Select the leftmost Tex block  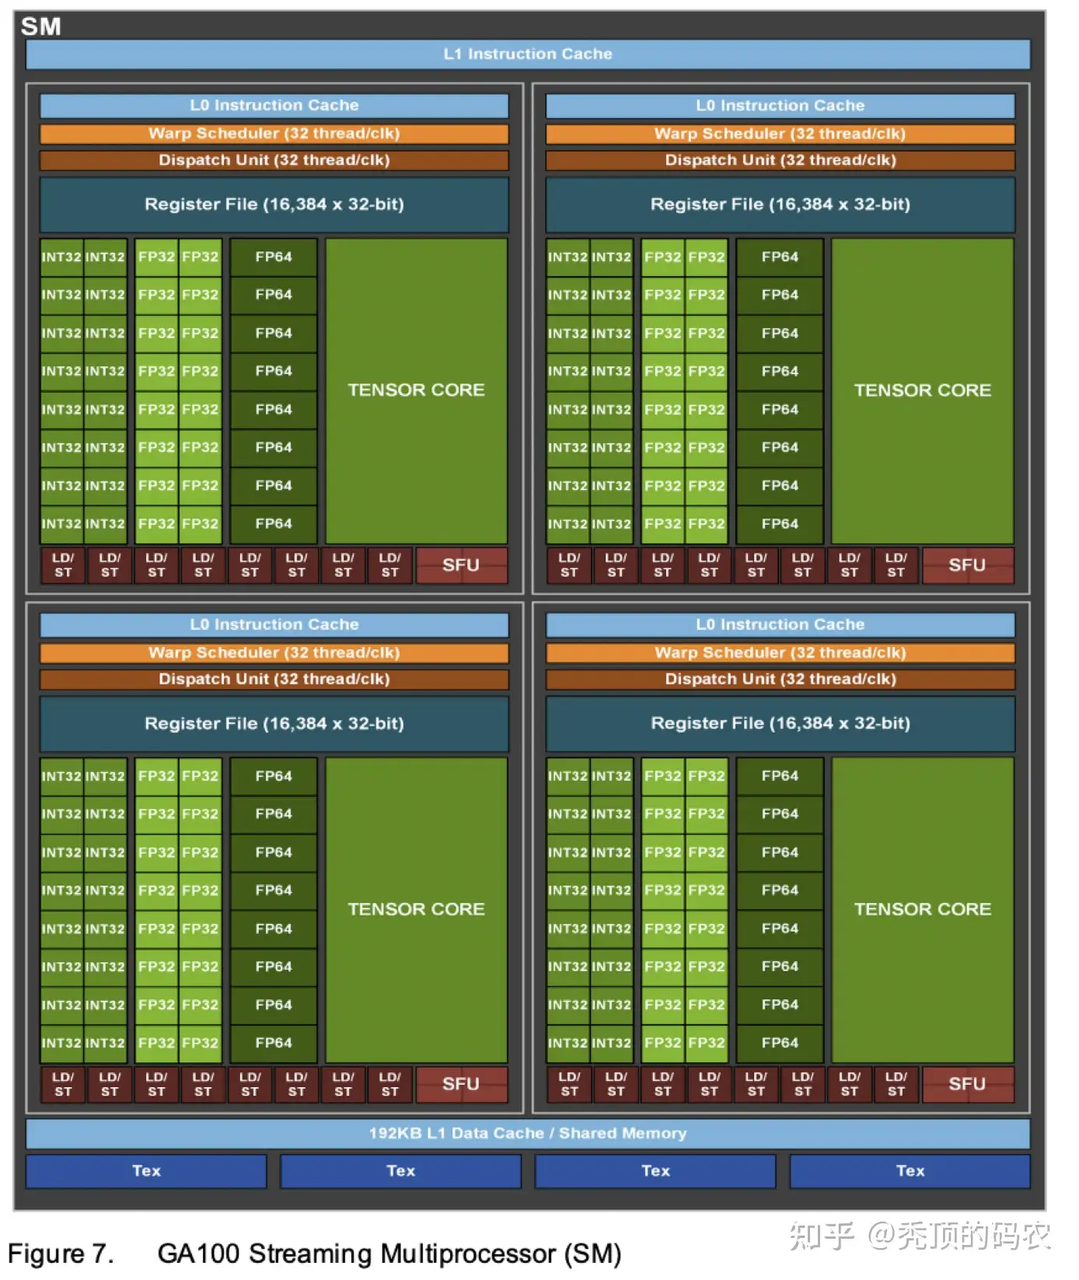tap(146, 1171)
